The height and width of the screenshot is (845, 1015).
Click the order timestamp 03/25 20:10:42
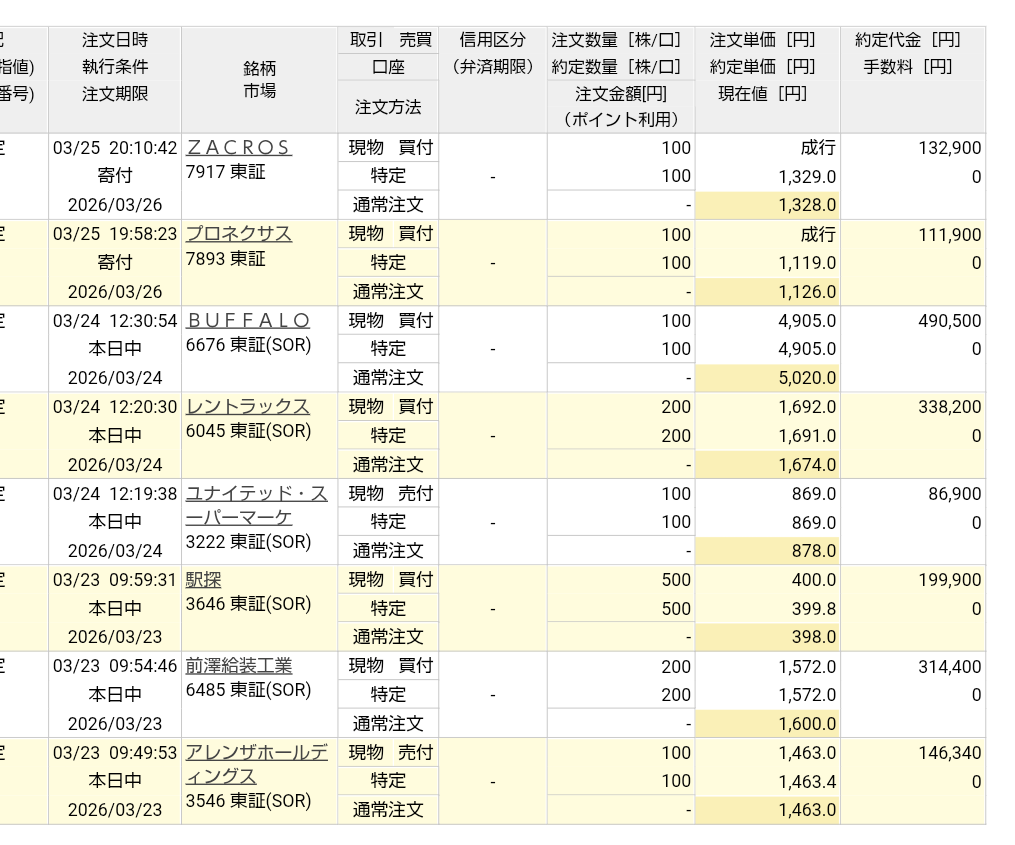(x=115, y=148)
